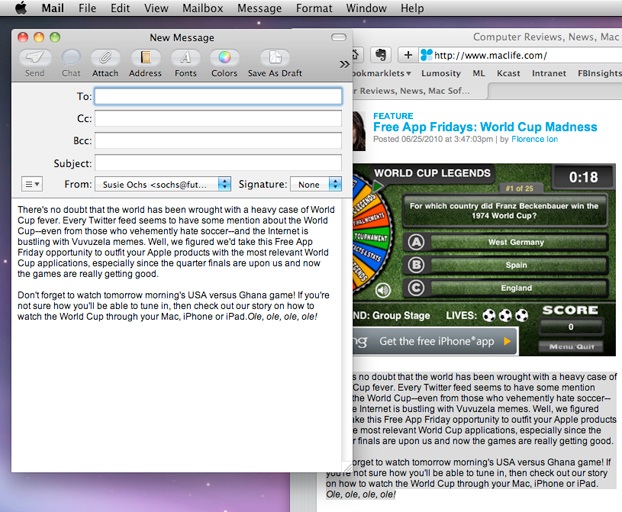This screenshot has height=512, width=622.
Task: Click the plus add-bookmark button in browser
Action: coord(408,54)
